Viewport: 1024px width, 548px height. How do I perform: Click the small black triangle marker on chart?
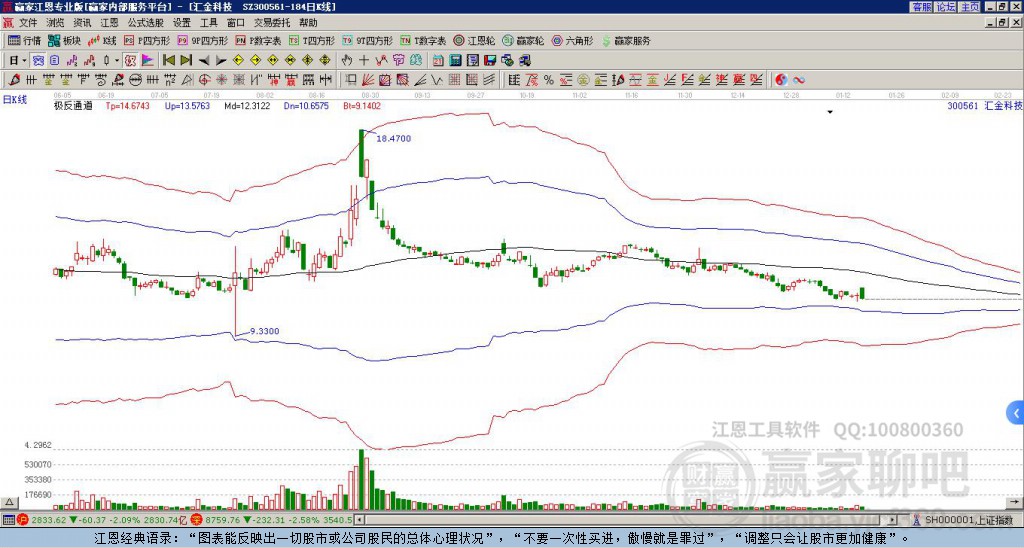830,112
